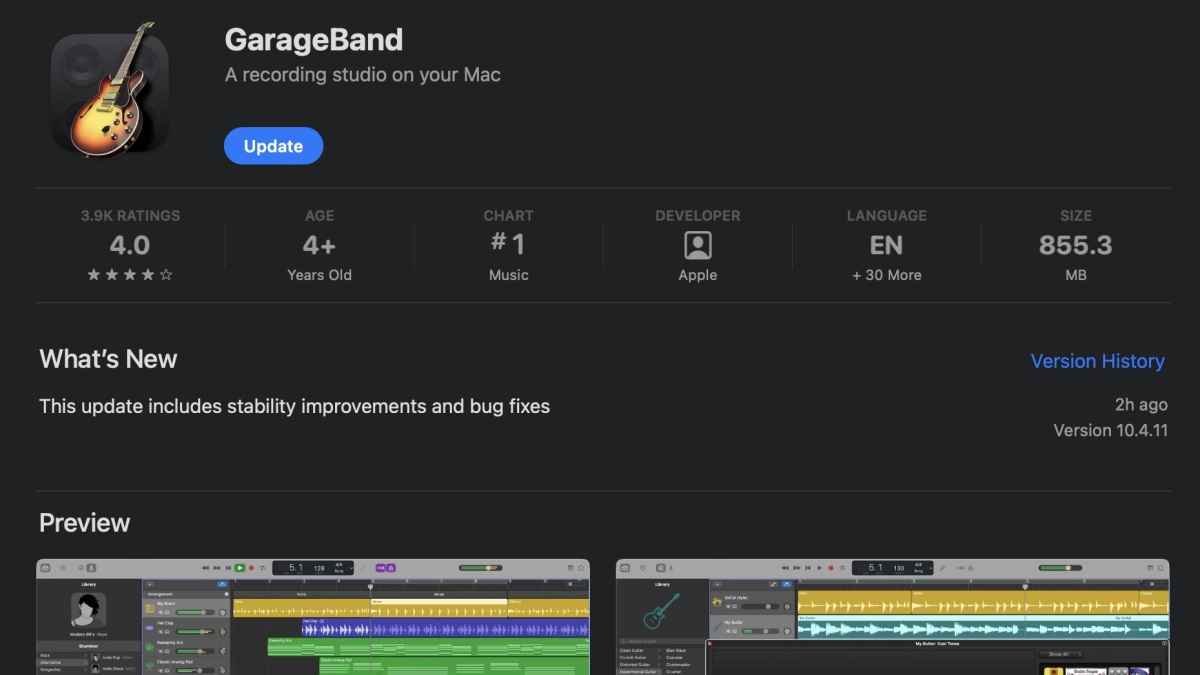Click the four-star rating row
The width and height of the screenshot is (1200, 675).
pos(129,274)
